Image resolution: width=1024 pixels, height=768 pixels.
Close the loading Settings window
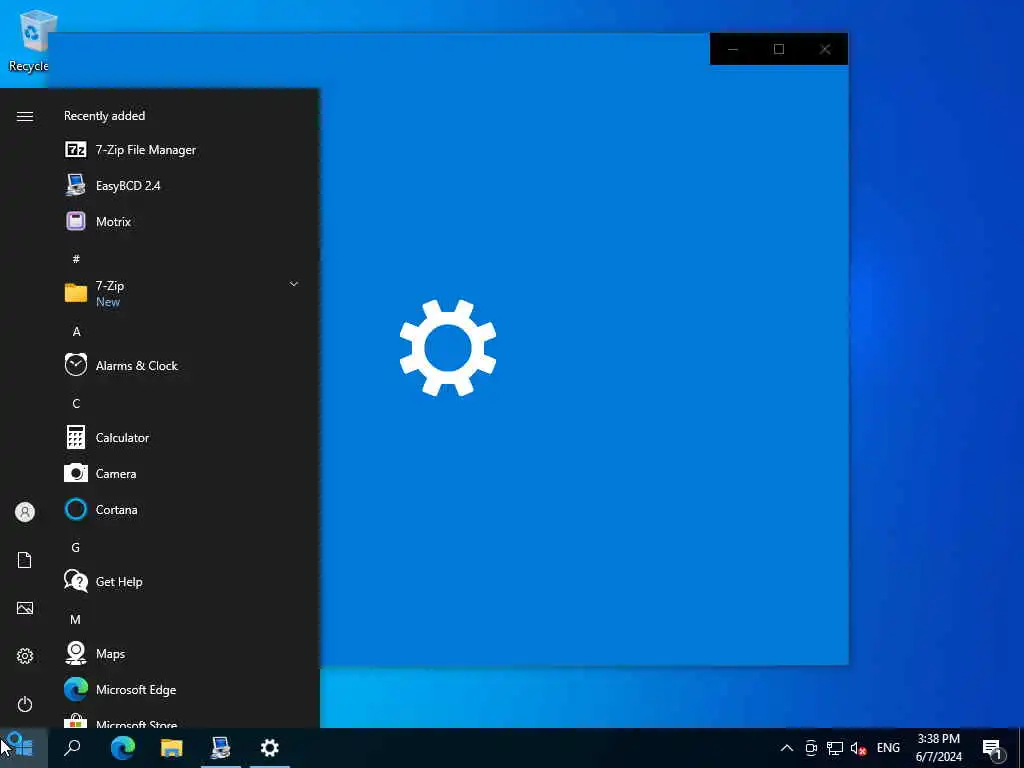pos(825,49)
